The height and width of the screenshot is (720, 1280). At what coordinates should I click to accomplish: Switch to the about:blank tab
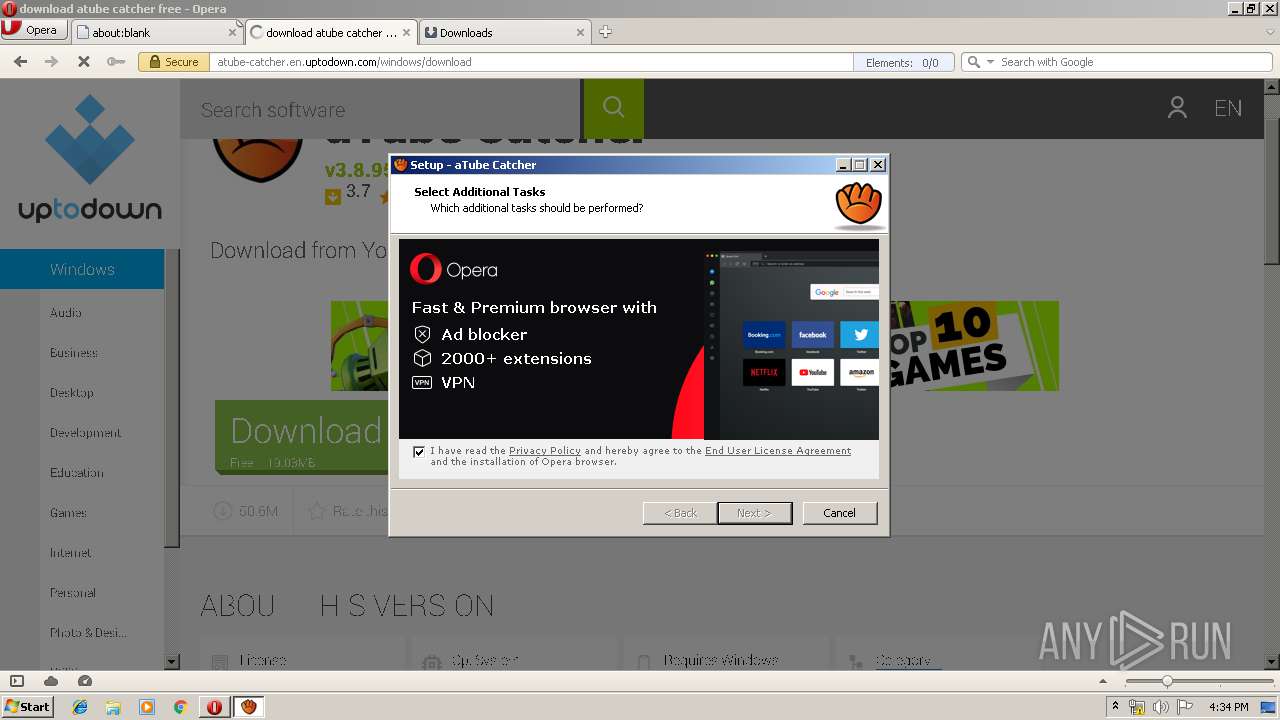coord(157,32)
